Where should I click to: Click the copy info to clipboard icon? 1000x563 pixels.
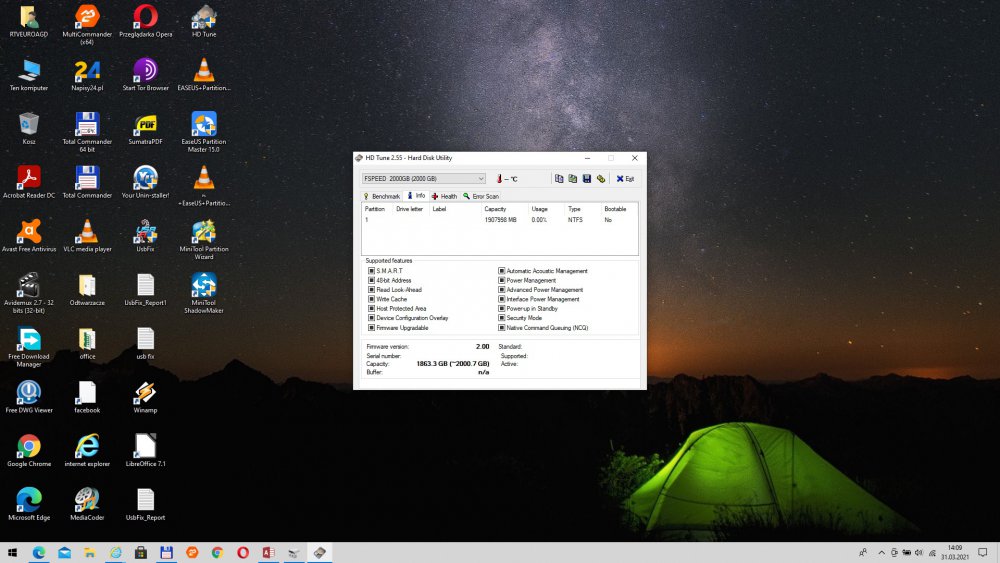coord(560,179)
